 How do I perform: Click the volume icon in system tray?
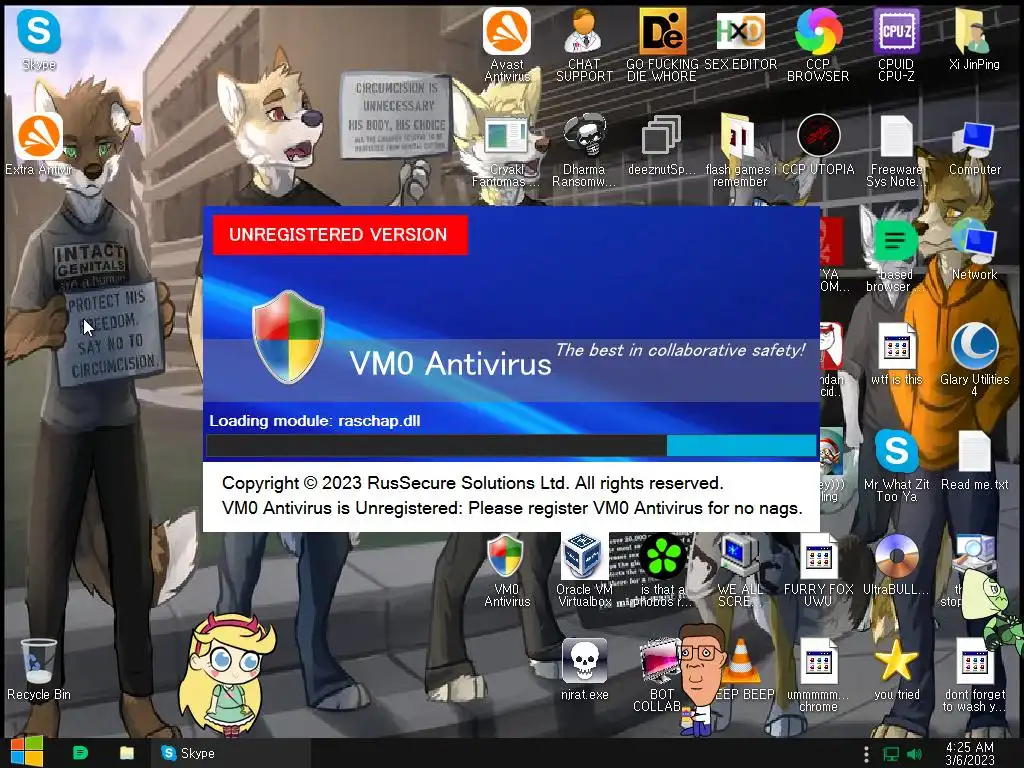[x=915, y=754]
